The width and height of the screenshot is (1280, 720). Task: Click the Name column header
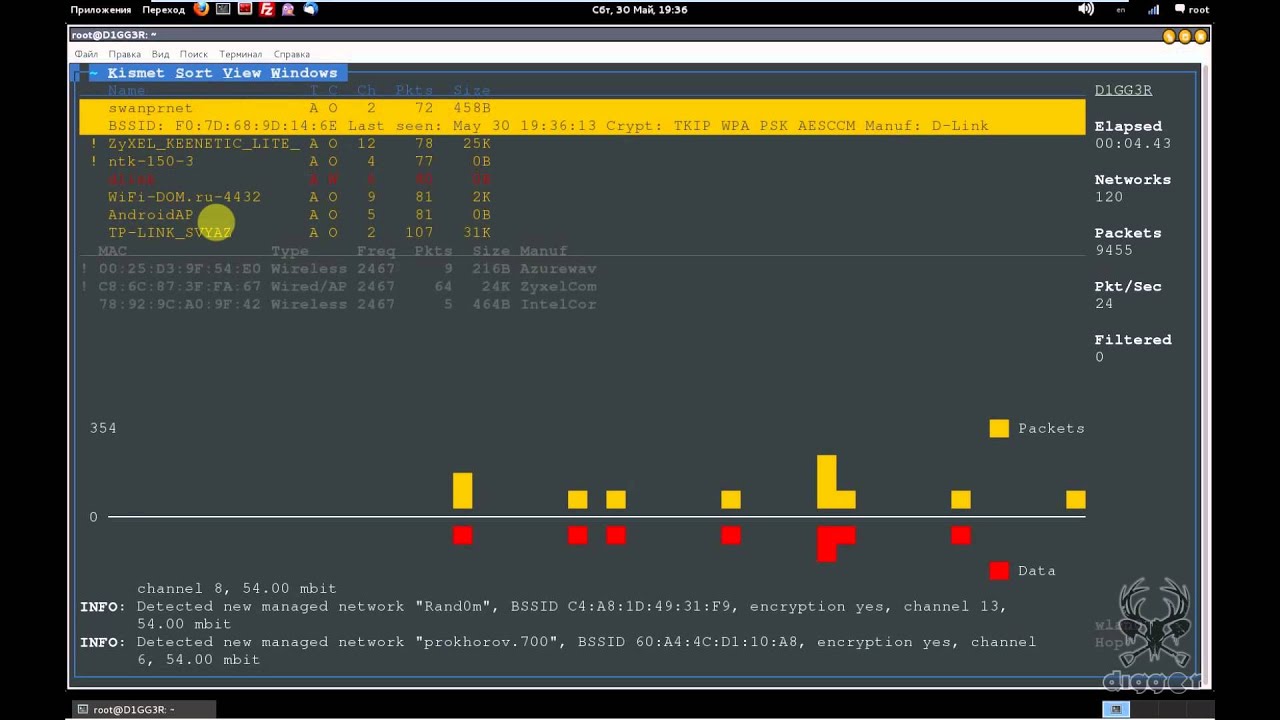(127, 91)
